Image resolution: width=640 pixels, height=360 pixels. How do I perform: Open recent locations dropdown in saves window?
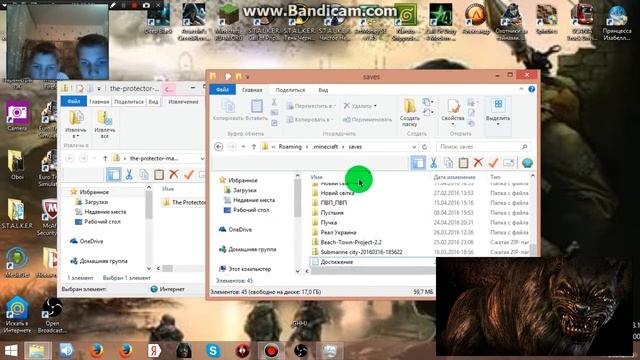click(x=243, y=147)
